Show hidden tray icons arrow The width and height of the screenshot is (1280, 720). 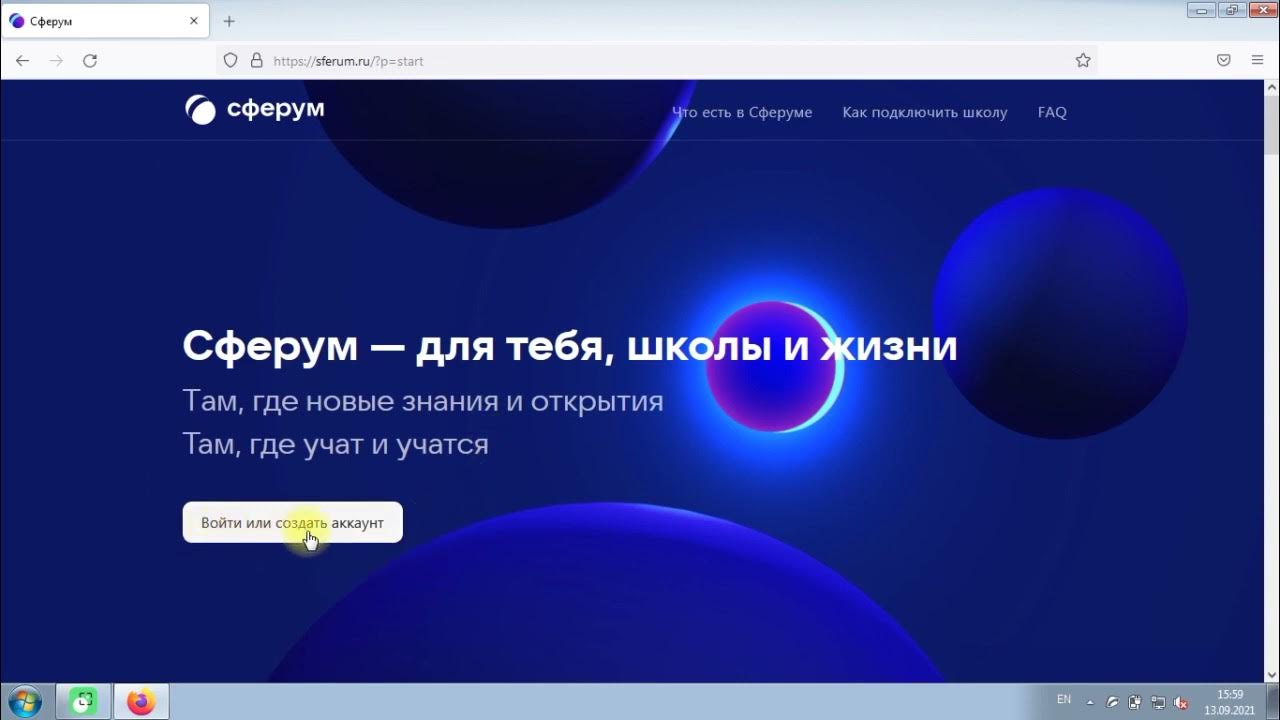point(1090,703)
